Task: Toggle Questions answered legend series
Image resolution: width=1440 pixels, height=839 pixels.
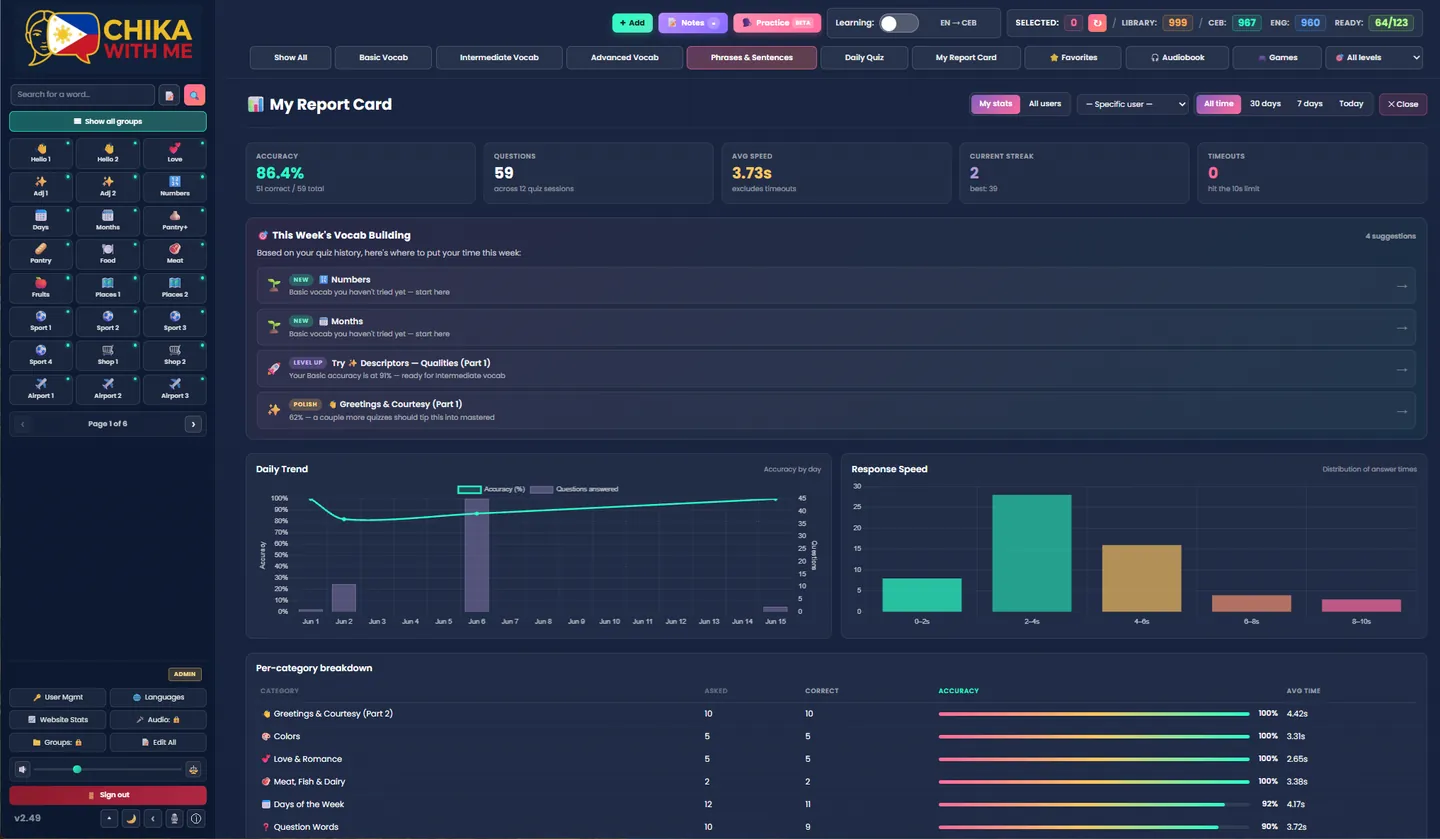Action: point(573,489)
